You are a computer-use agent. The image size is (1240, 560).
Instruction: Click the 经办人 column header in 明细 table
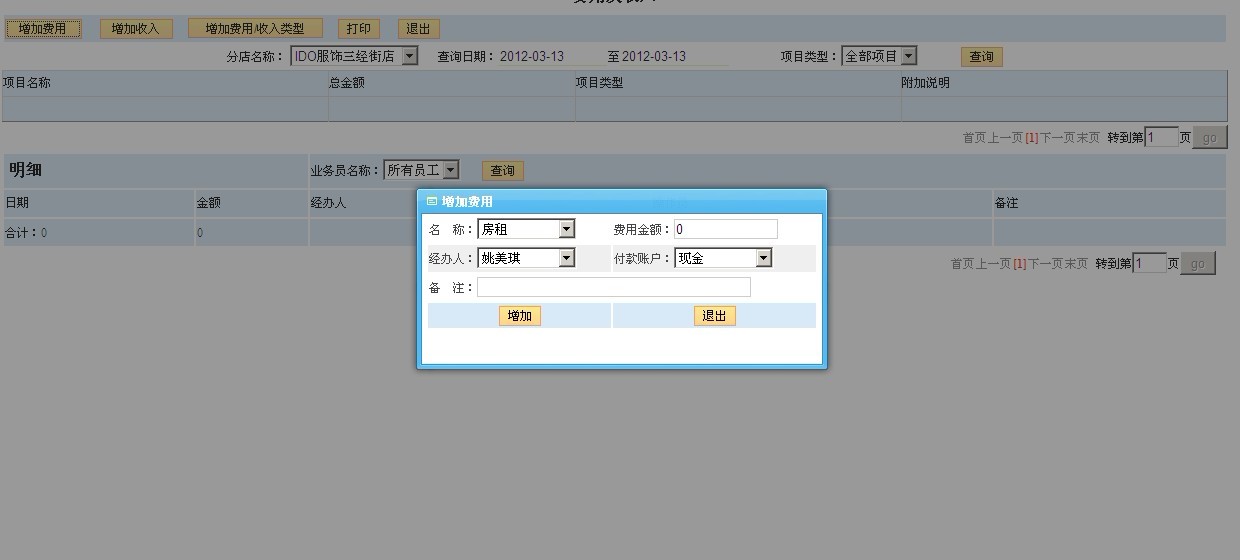point(328,203)
